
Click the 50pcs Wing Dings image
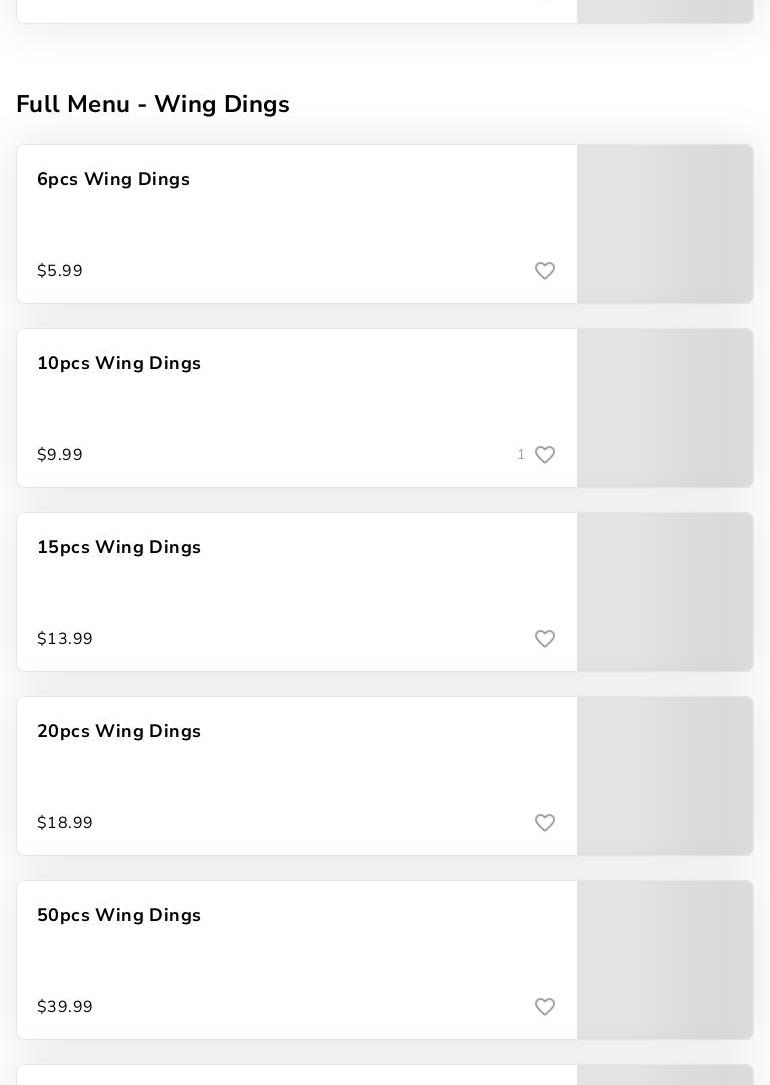(x=665, y=960)
